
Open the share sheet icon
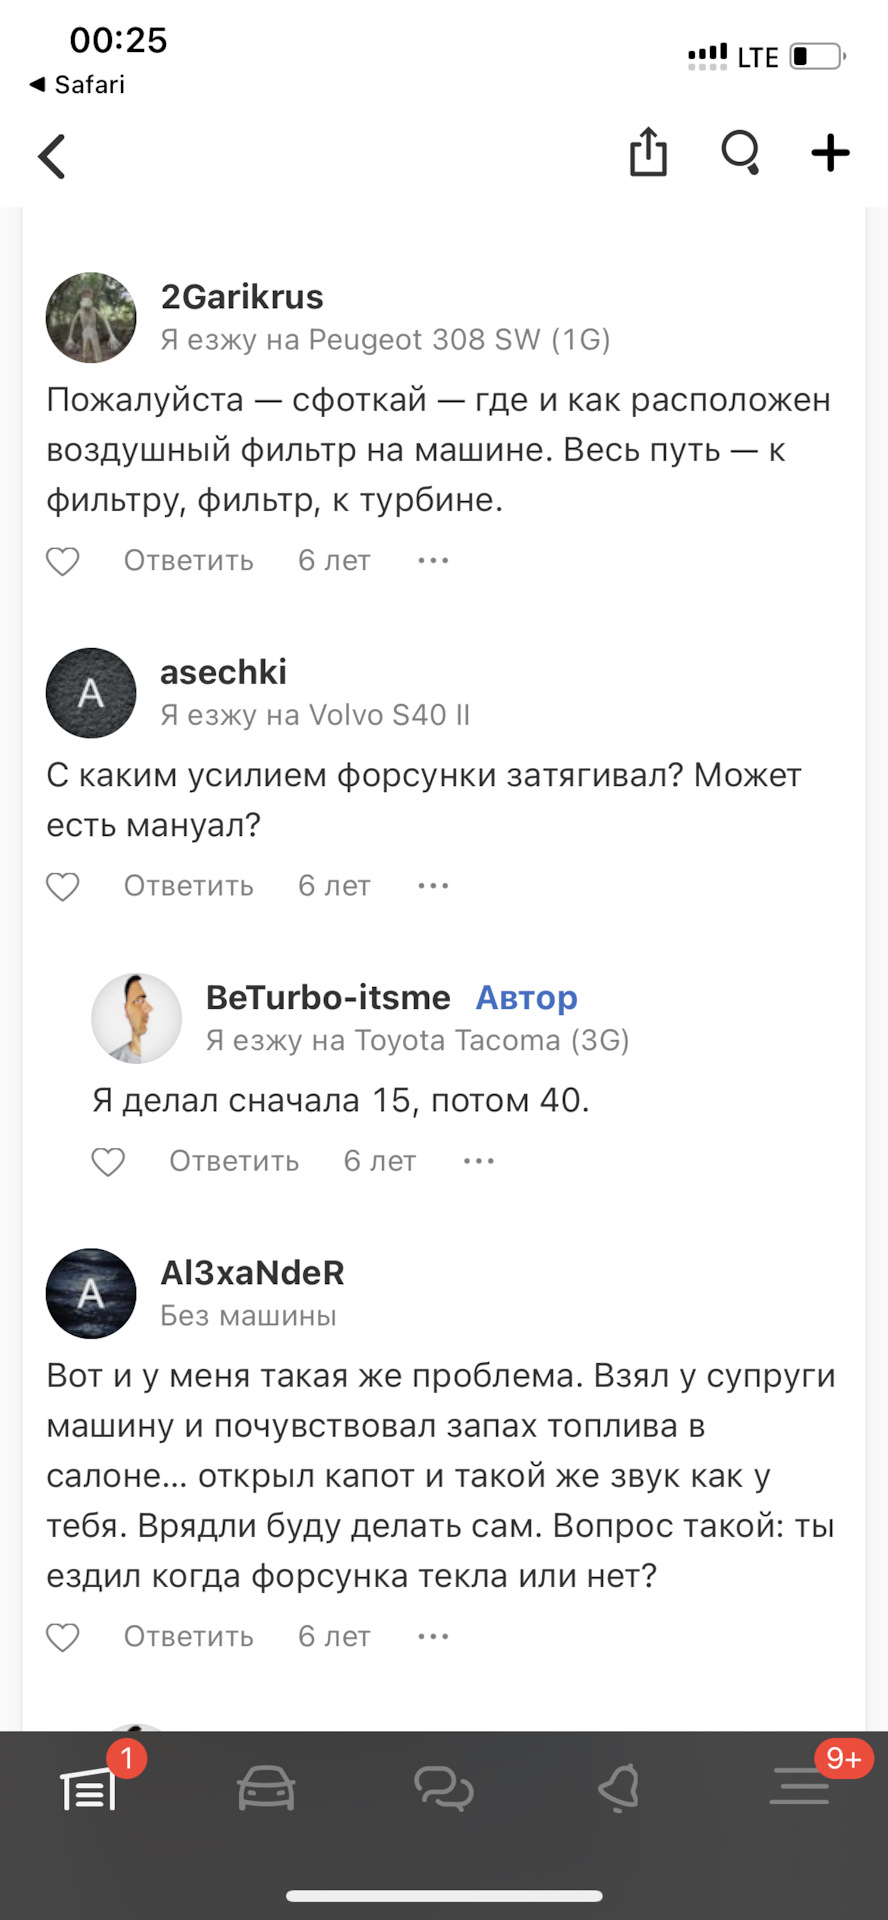tap(648, 153)
